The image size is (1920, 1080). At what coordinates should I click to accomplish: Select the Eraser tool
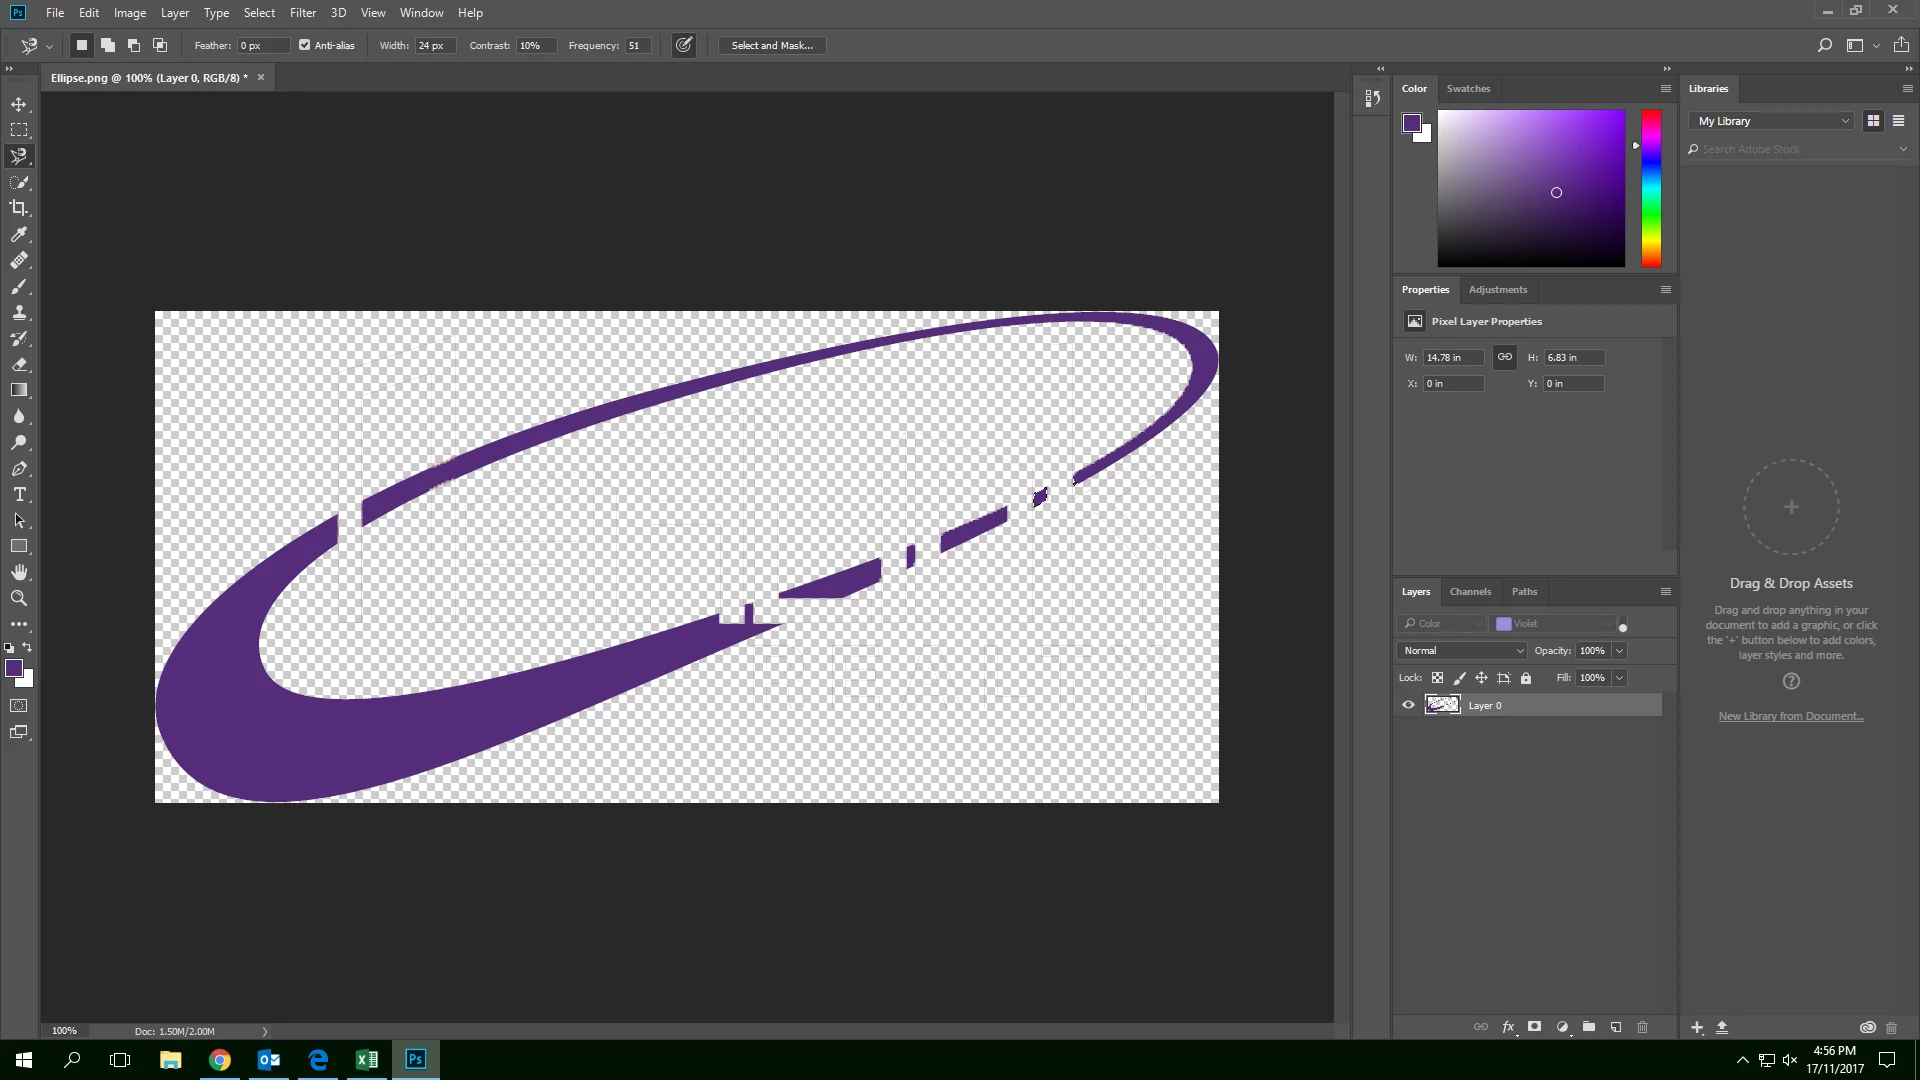(19, 364)
